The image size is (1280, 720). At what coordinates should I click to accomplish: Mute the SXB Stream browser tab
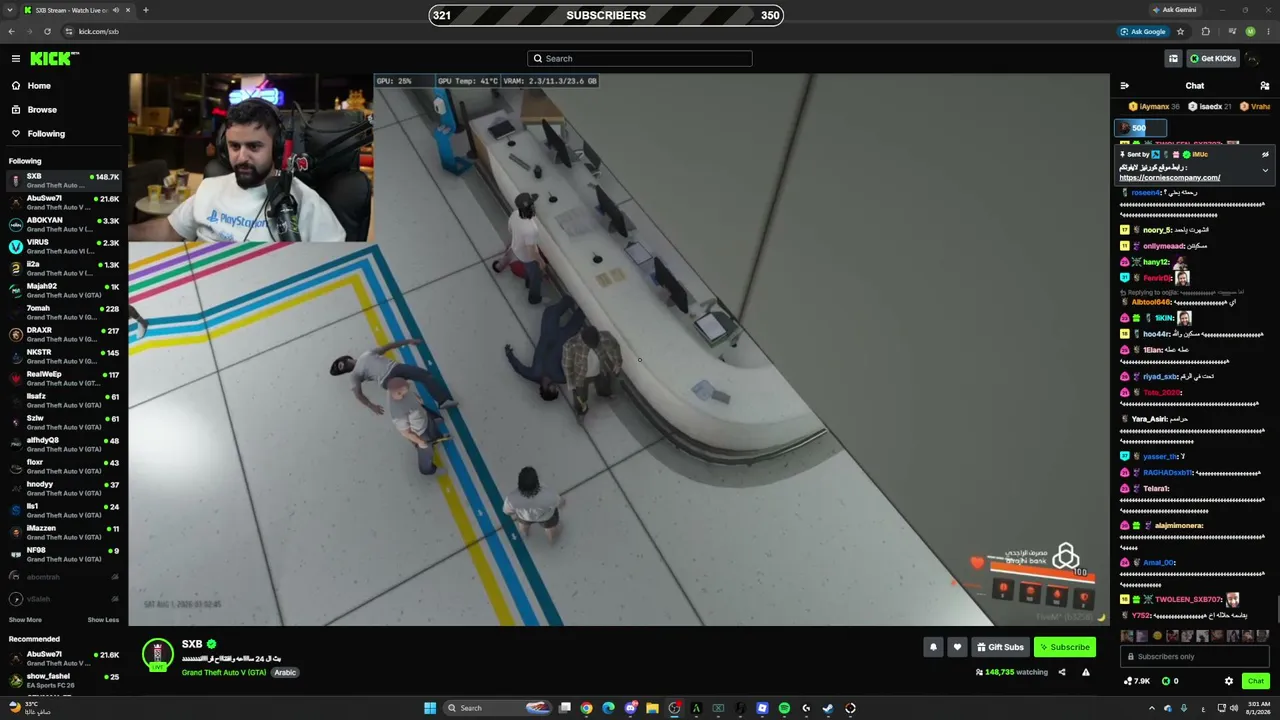click(116, 10)
